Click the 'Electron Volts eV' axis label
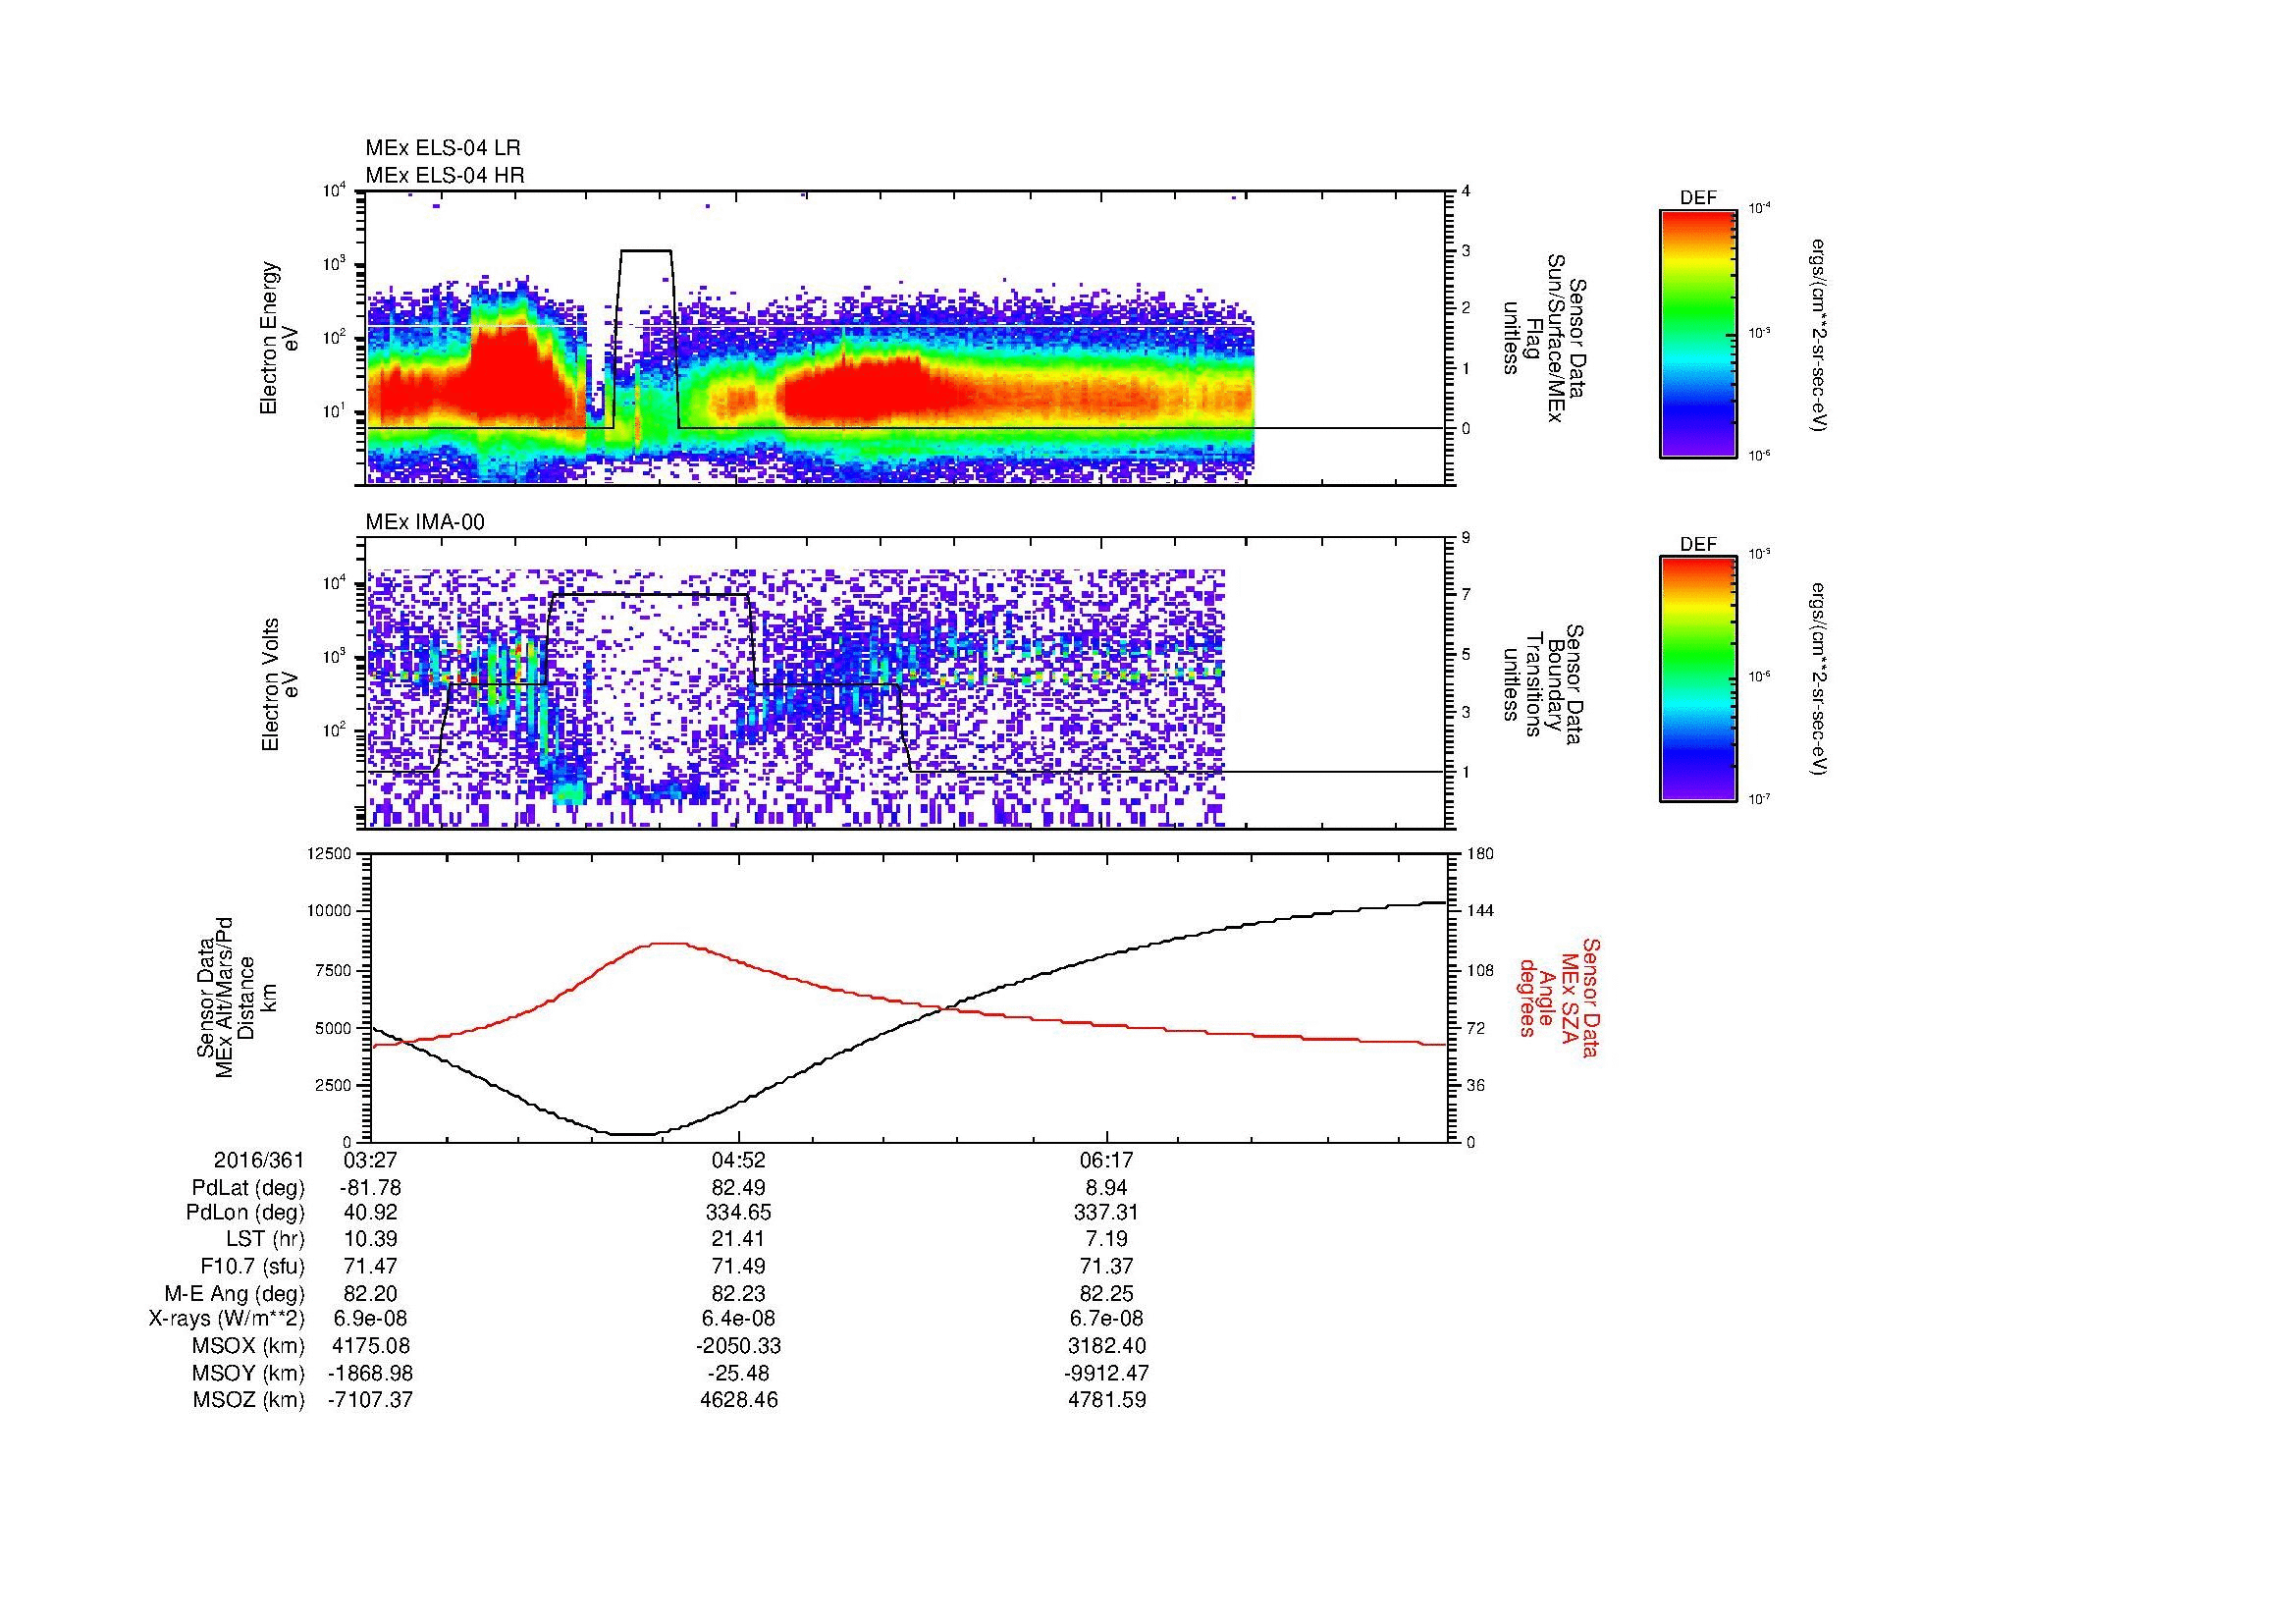2296x1623 pixels. pyautogui.click(x=280, y=684)
